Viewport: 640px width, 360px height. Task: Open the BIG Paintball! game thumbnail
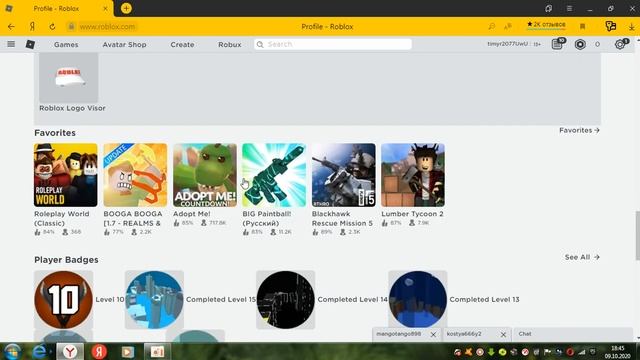tap(274, 175)
